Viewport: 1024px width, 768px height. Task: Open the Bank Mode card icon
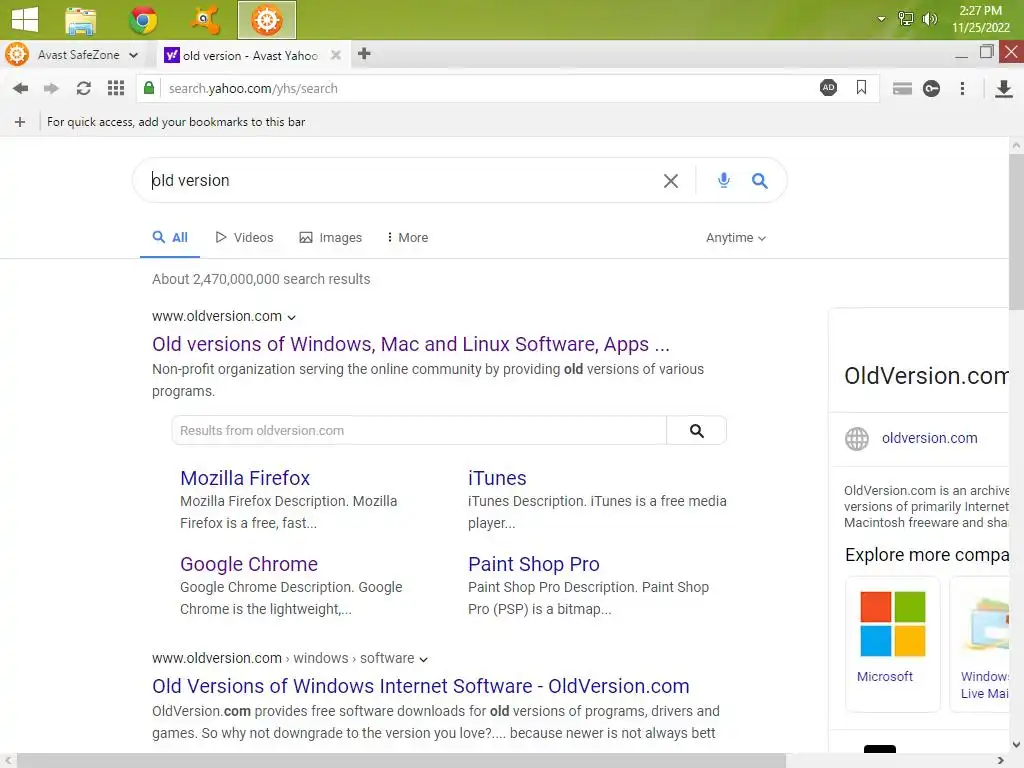902,89
